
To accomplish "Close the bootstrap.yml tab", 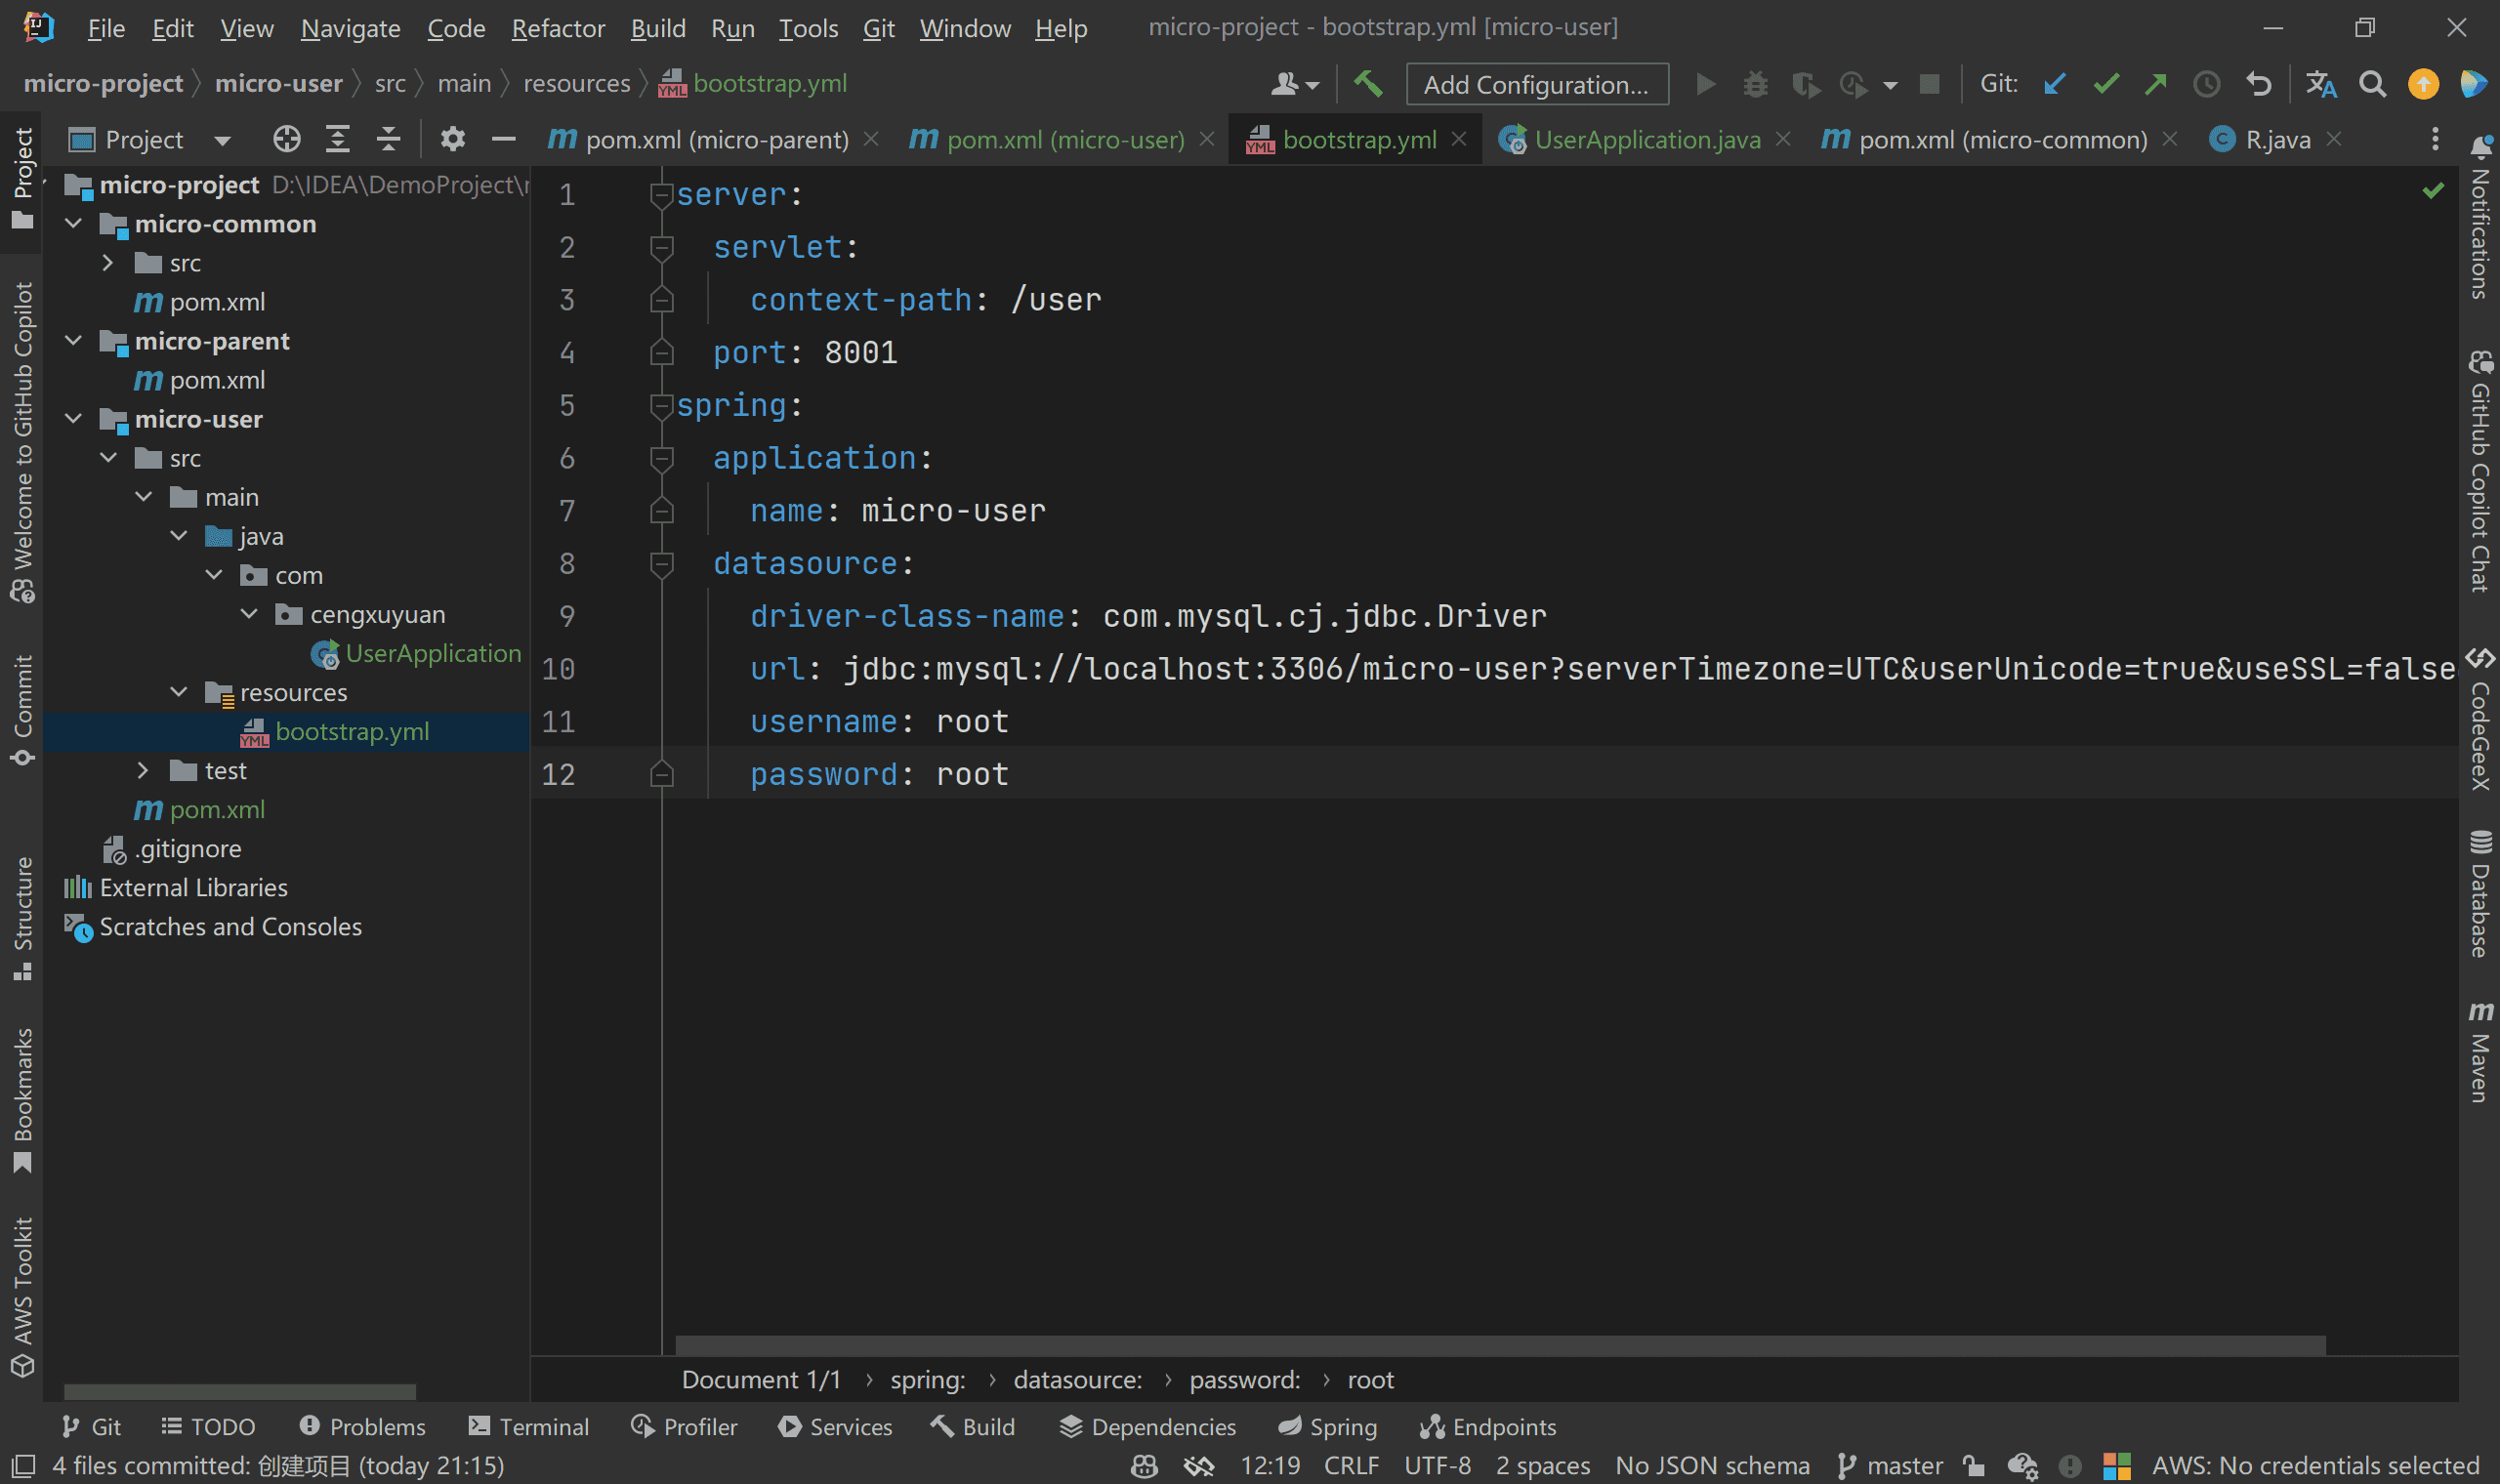I will 1459,139.
